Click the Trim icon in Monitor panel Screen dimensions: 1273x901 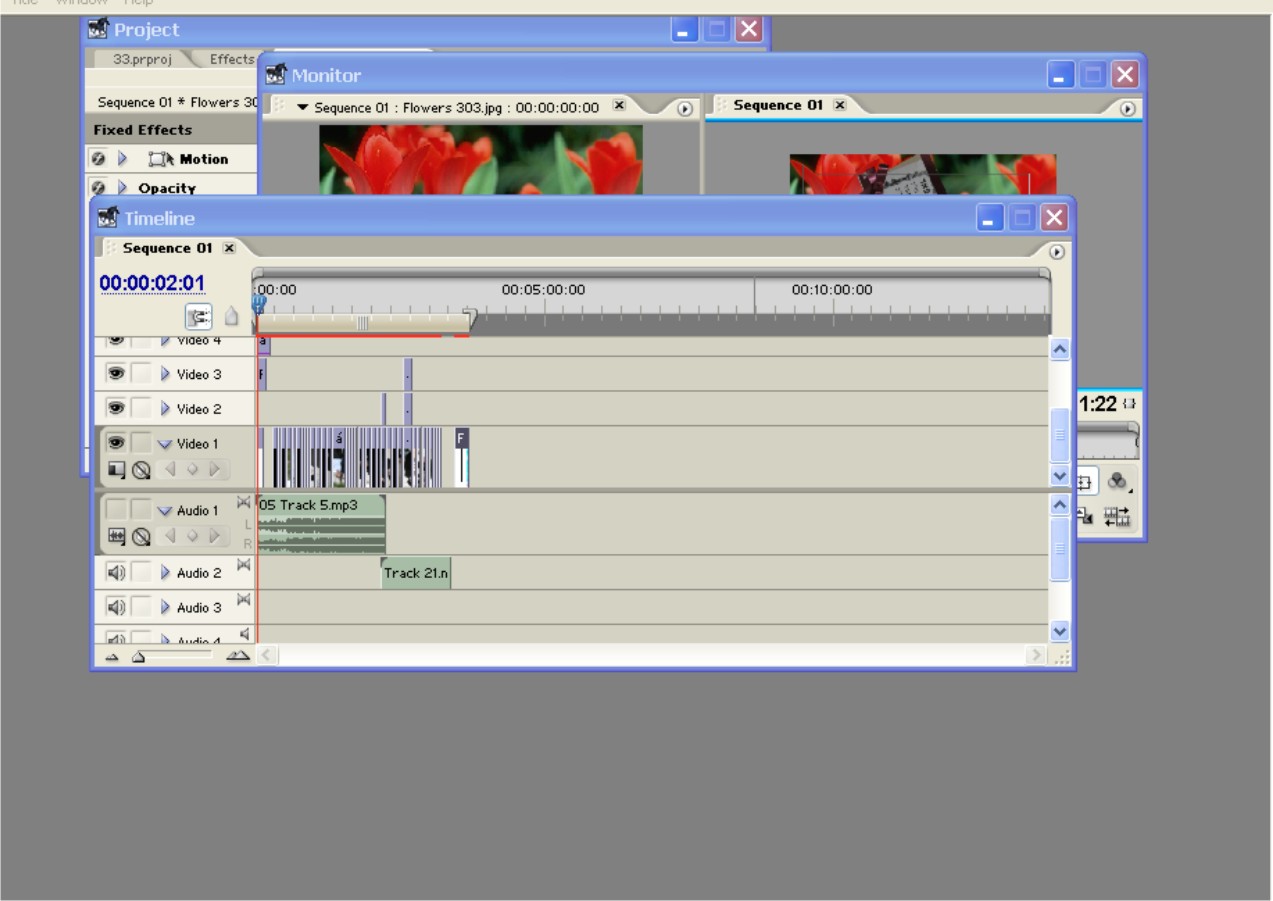[1118, 516]
